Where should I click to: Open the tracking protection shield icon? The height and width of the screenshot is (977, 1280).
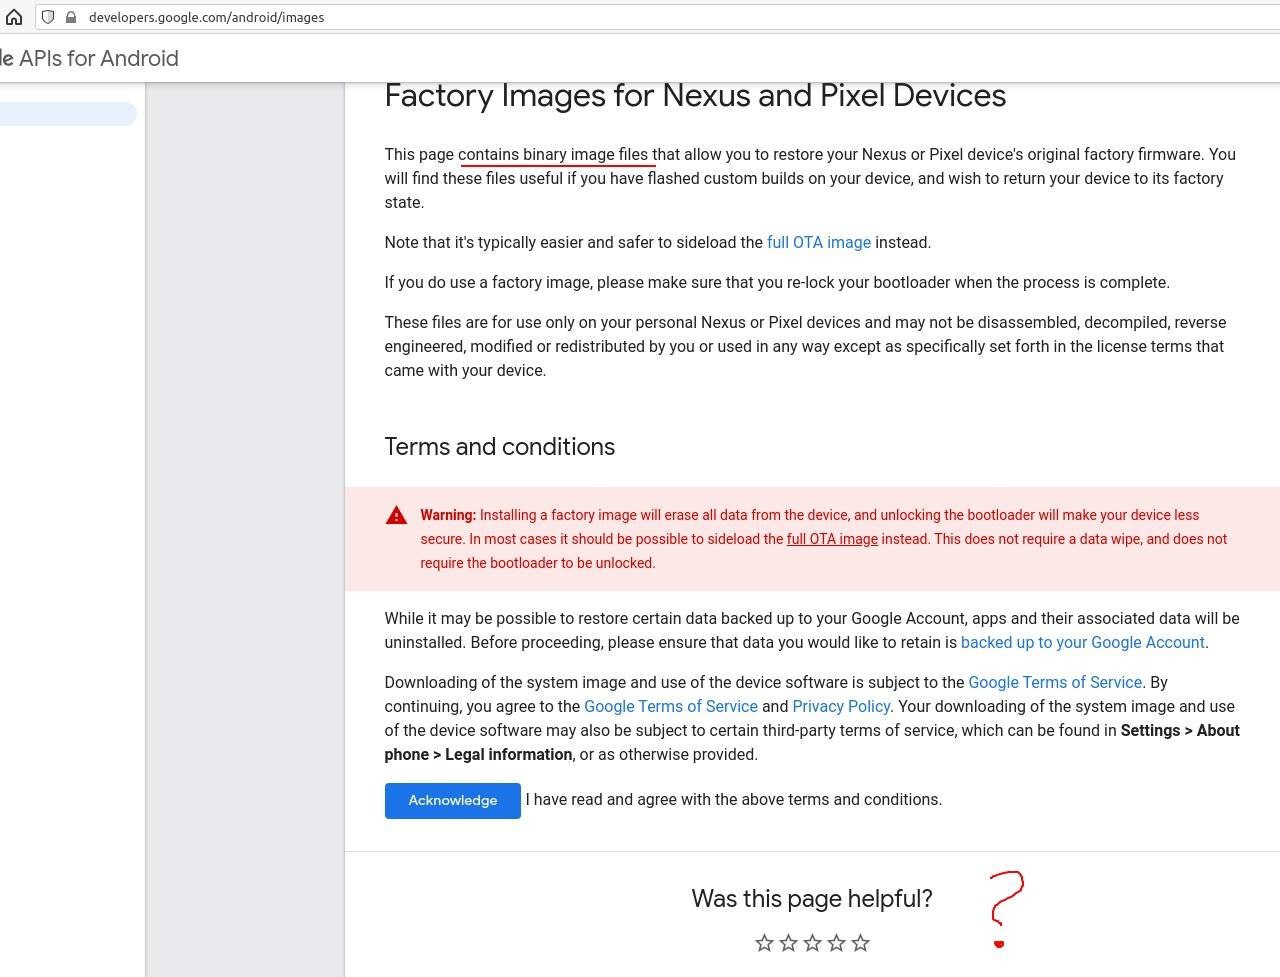(47, 17)
